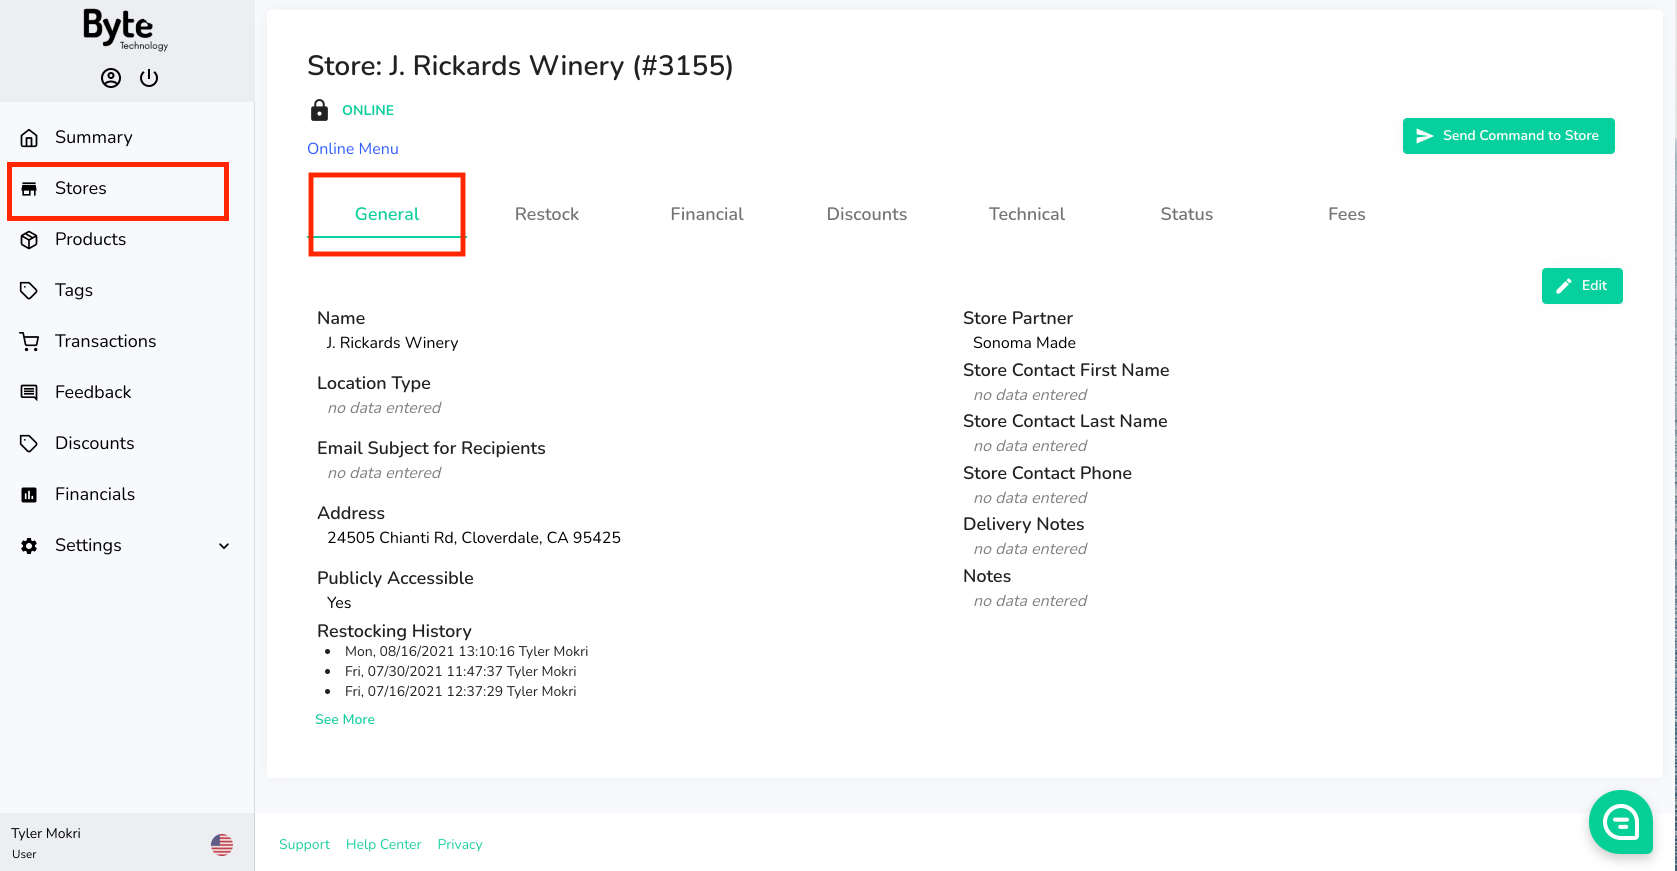
Task: Open the Privacy footer link
Action: click(x=460, y=845)
